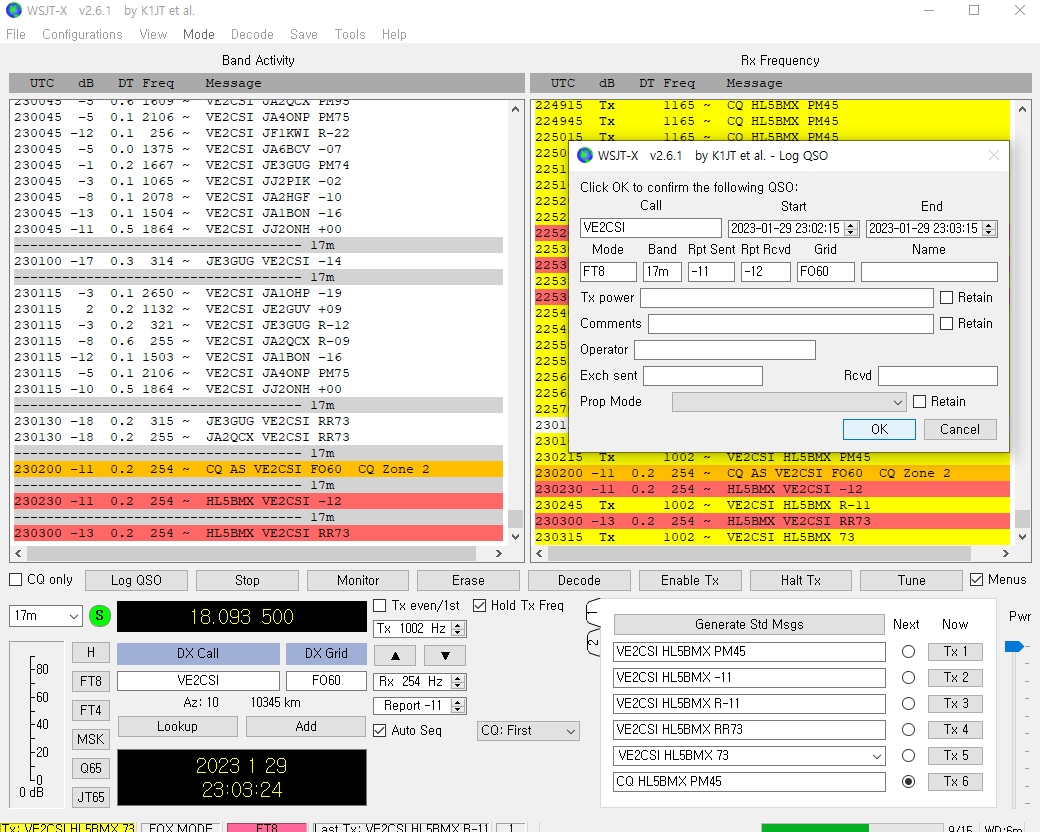Click the Halt Tx button
The image size is (1040, 832).
click(x=800, y=580)
